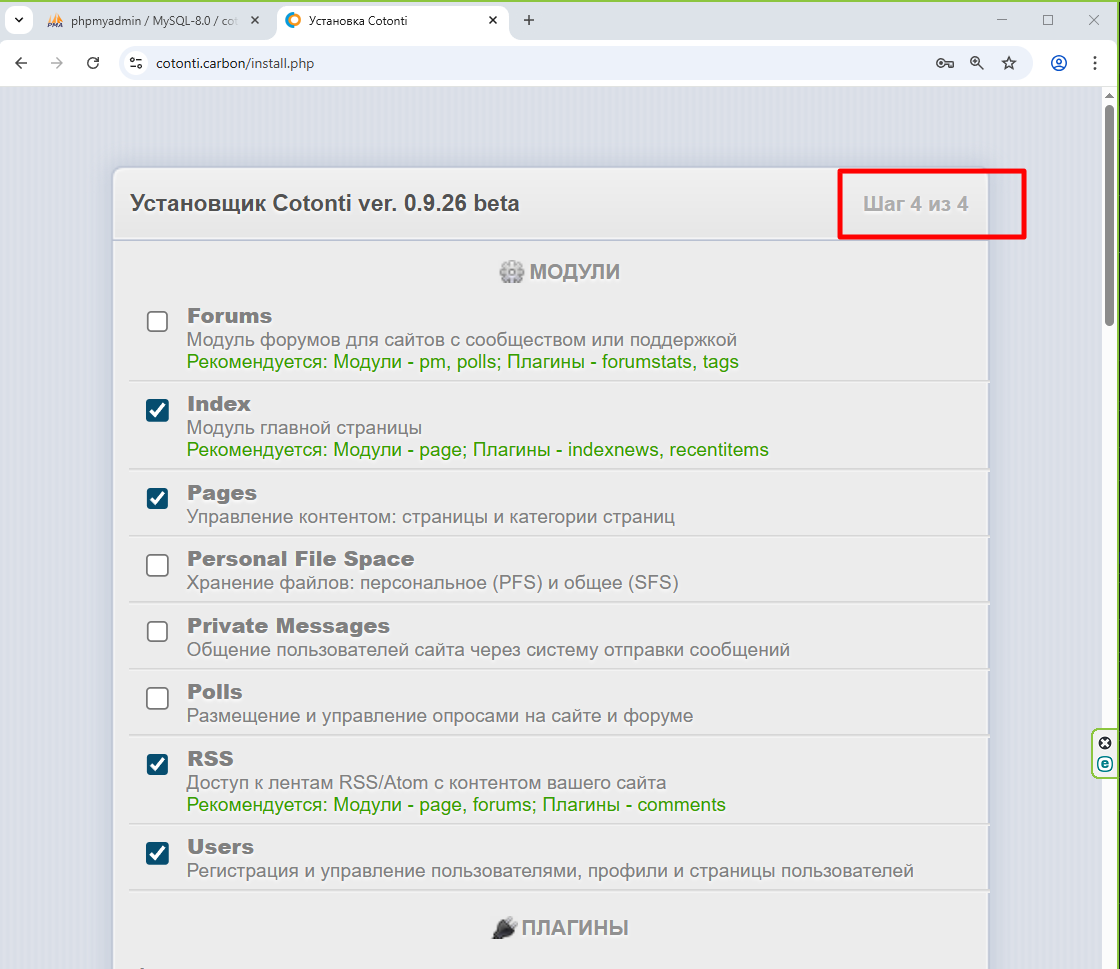The height and width of the screenshot is (969, 1120).
Task: Uncheck the RSS module checkbox
Action: pos(157,764)
